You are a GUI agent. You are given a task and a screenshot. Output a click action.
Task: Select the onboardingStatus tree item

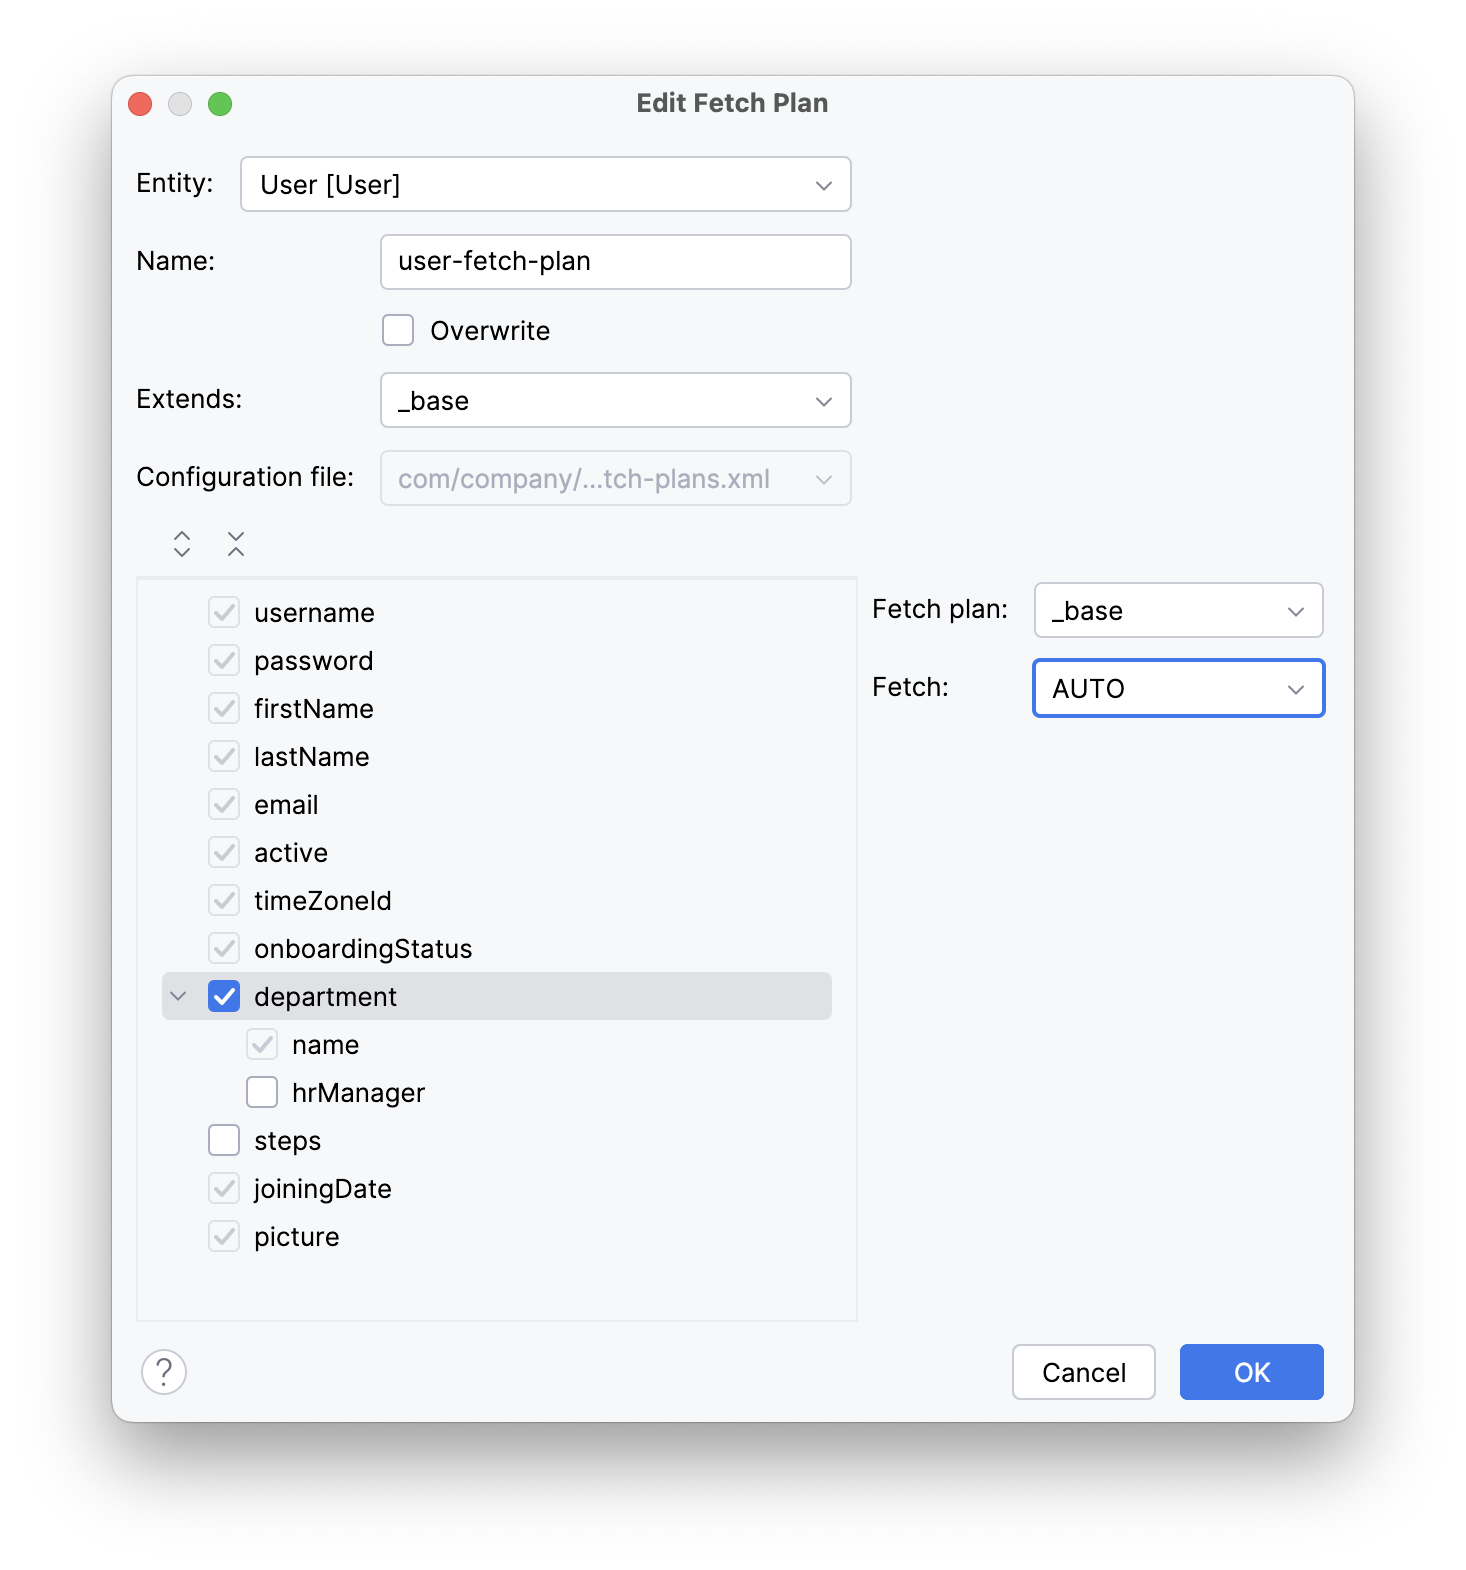(363, 948)
